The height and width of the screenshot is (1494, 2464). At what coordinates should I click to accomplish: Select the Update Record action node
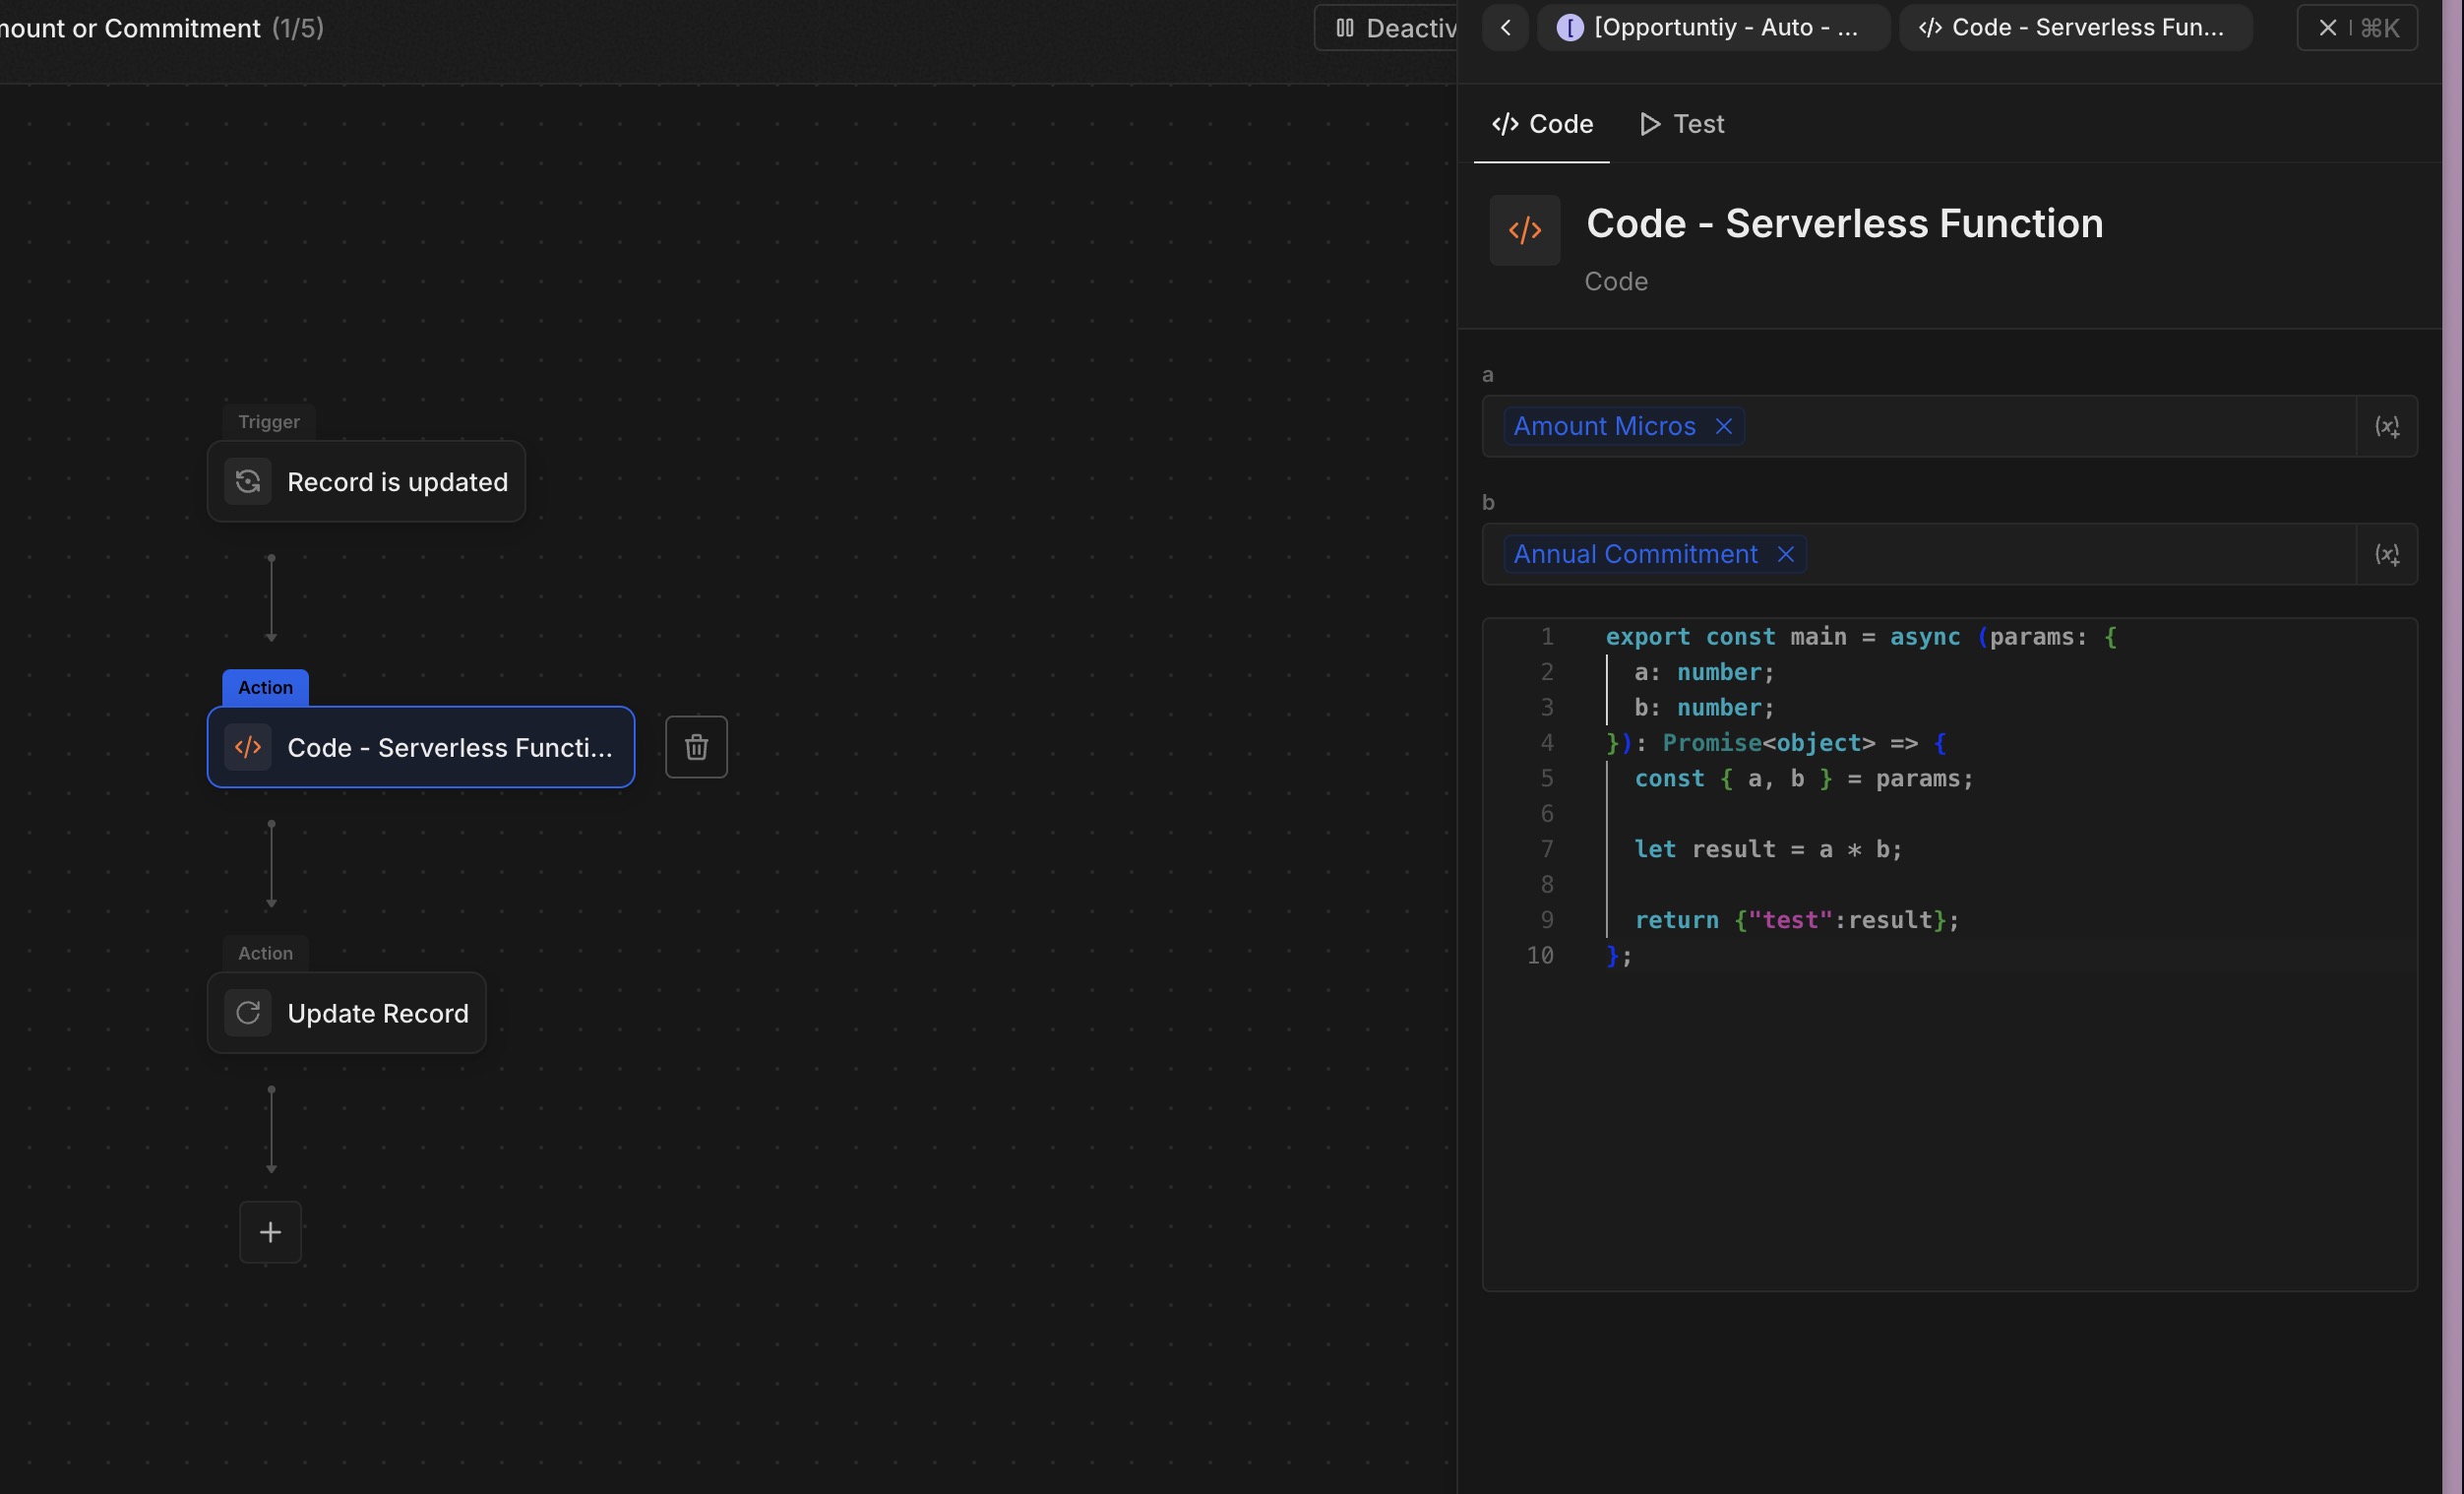(x=346, y=1013)
